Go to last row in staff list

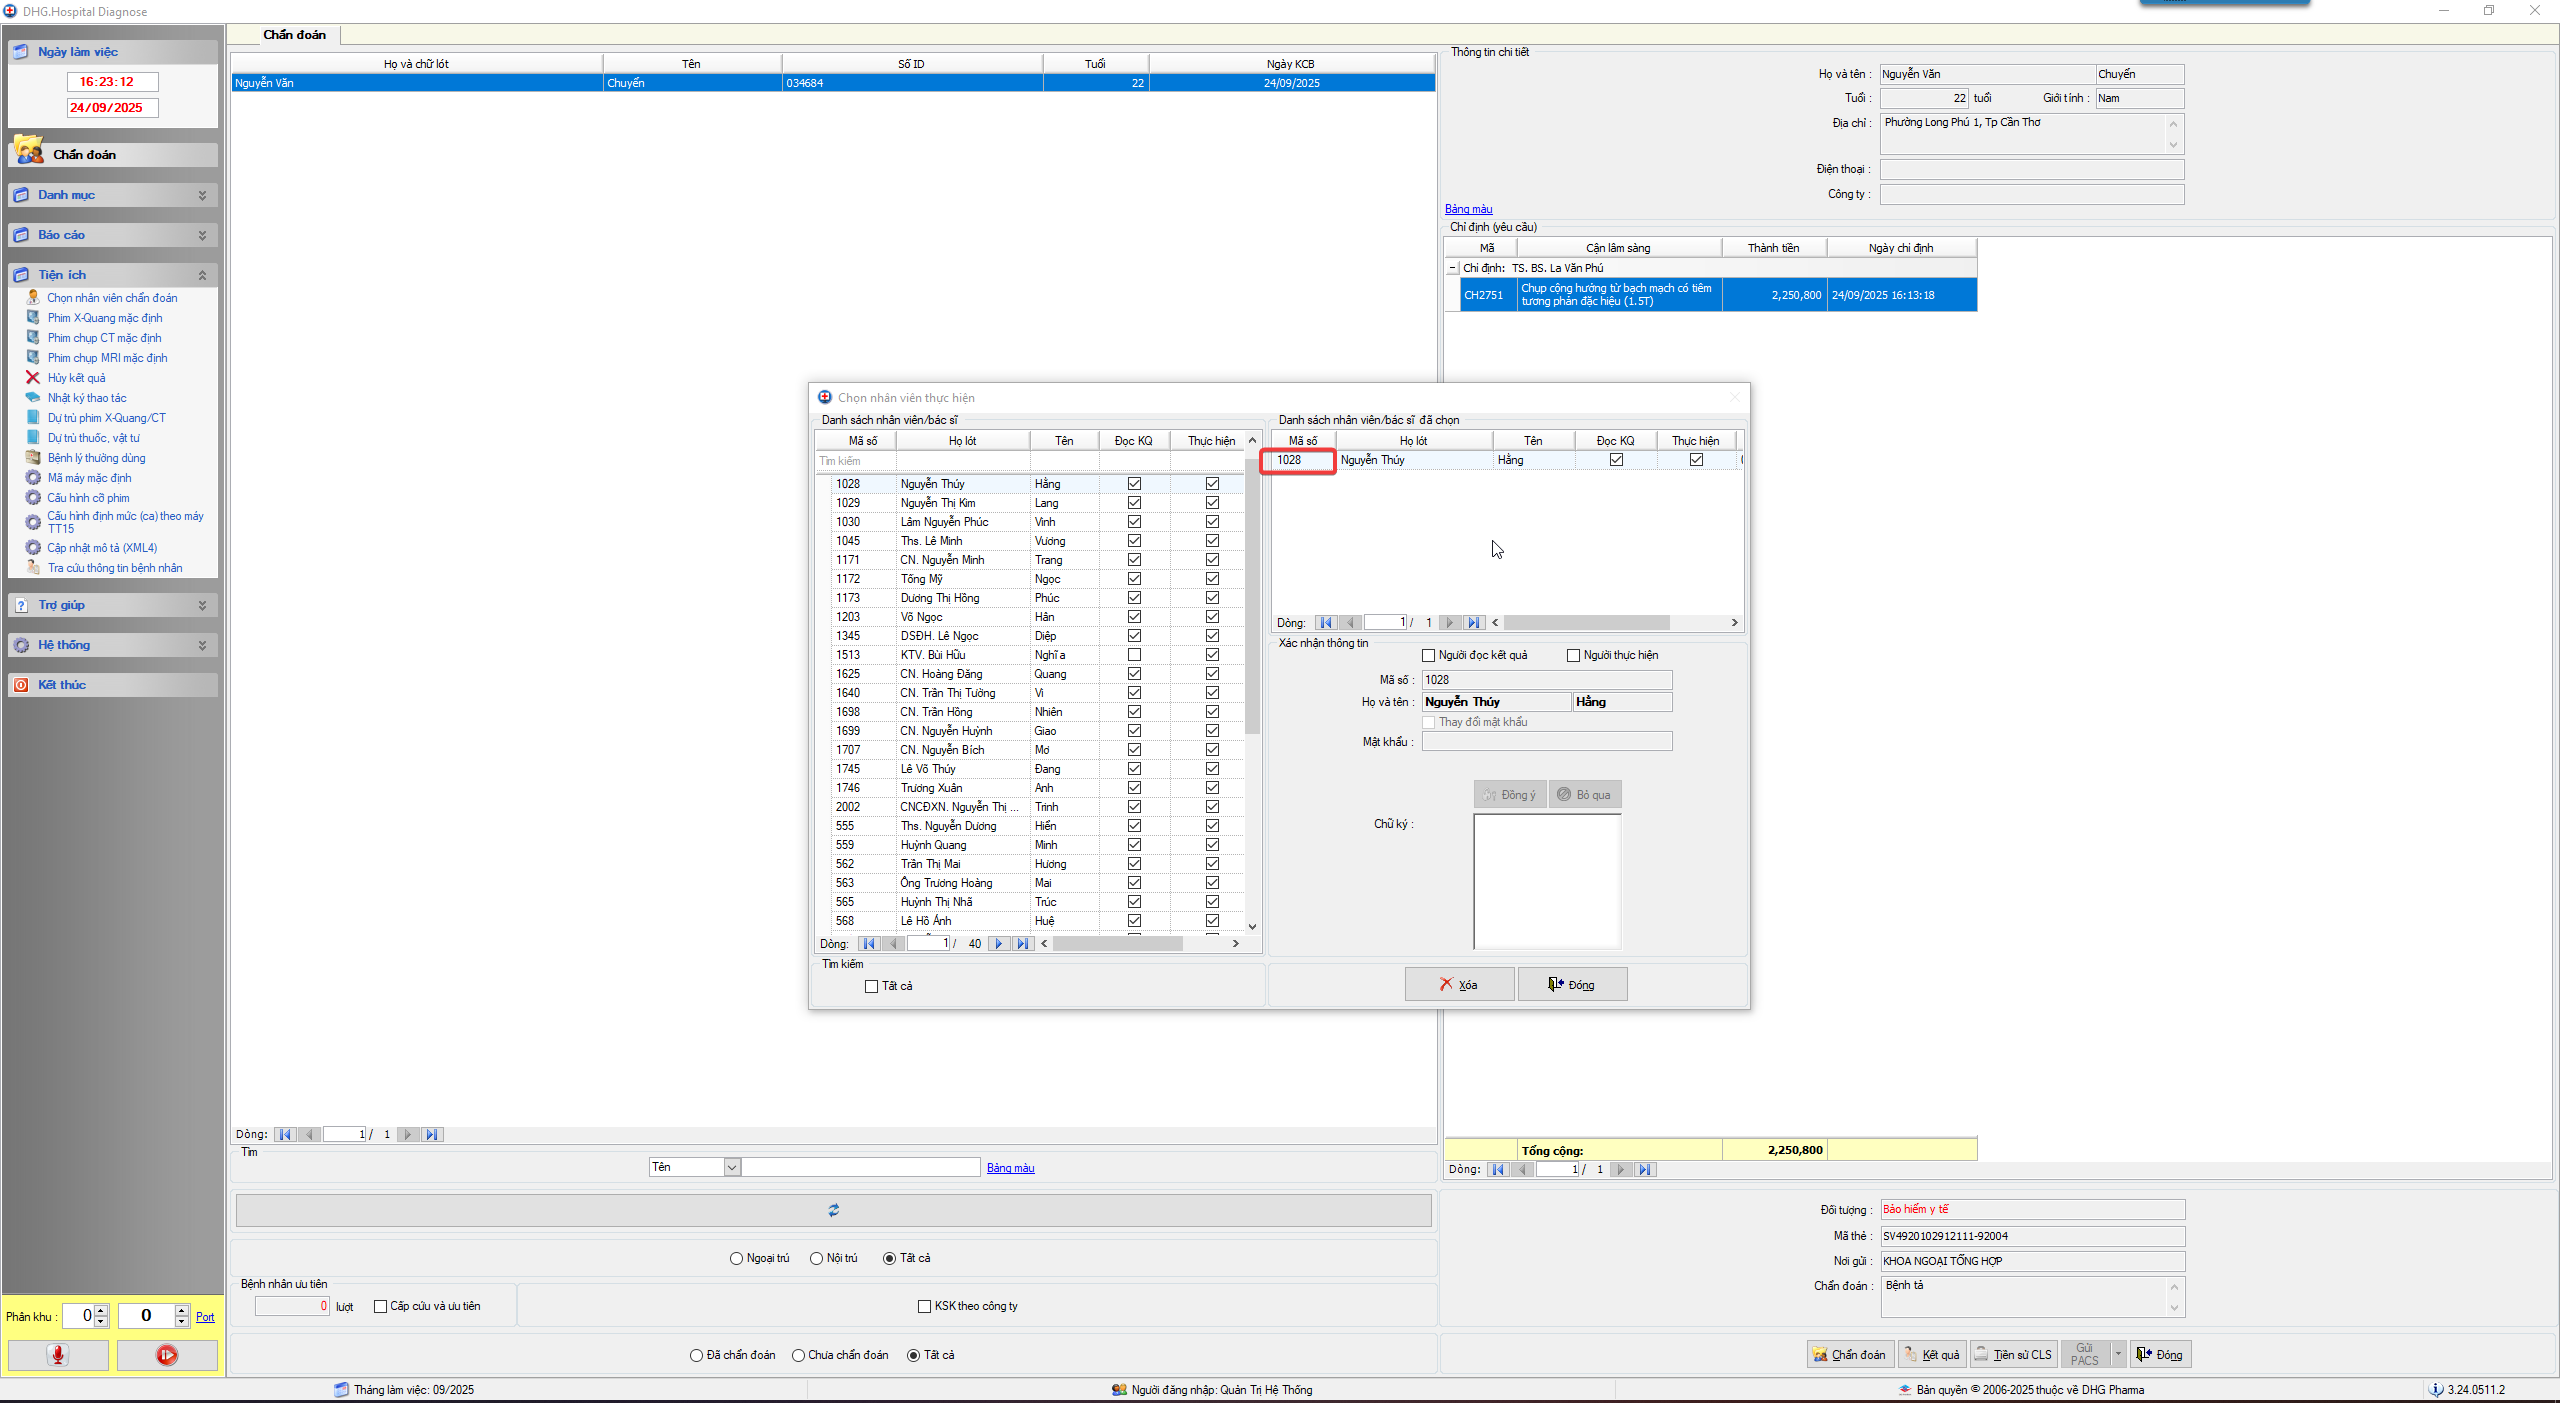pyautogui.click(x=1022, y=943)
